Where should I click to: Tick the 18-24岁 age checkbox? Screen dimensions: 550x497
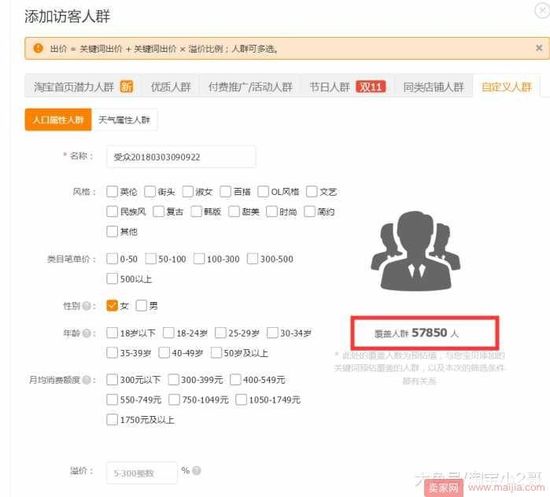[x=169, y=333]
